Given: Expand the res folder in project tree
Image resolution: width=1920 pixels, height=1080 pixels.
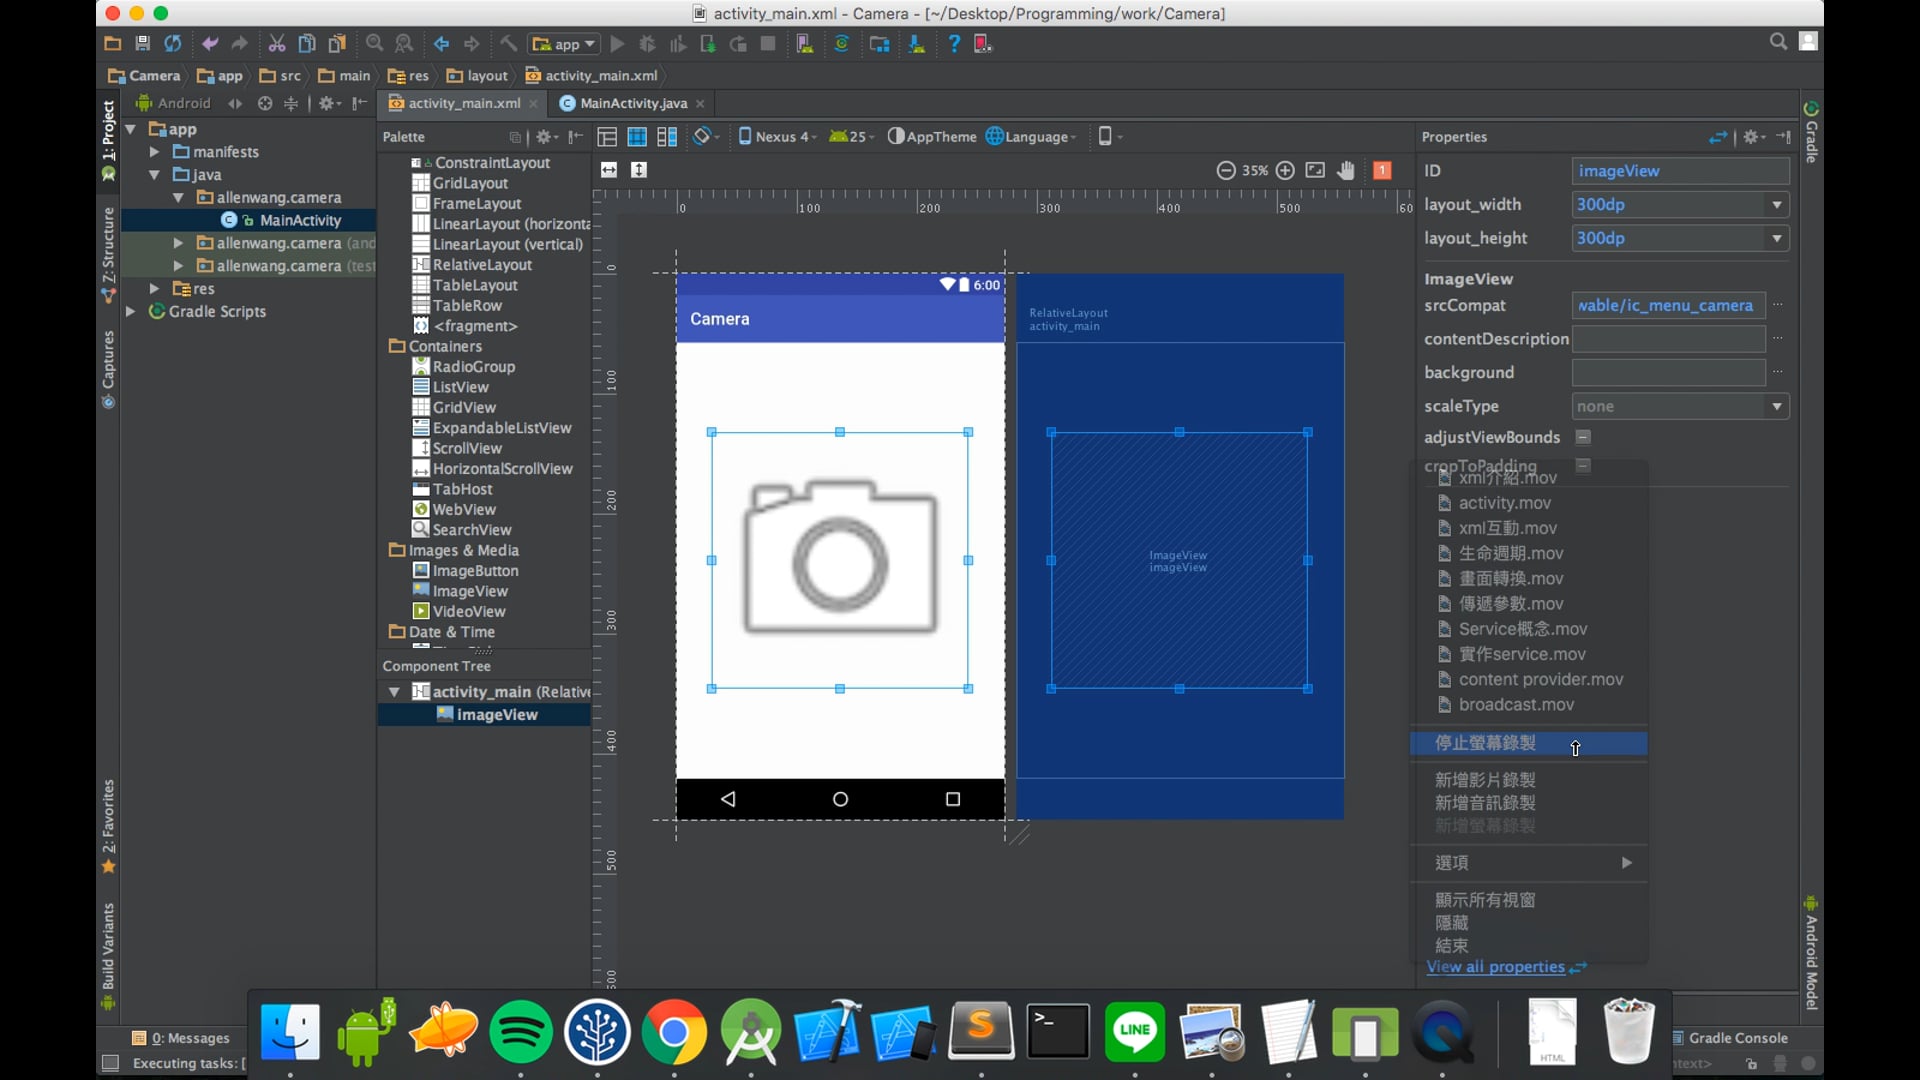Looking at the screenshot, I should 155,289.
